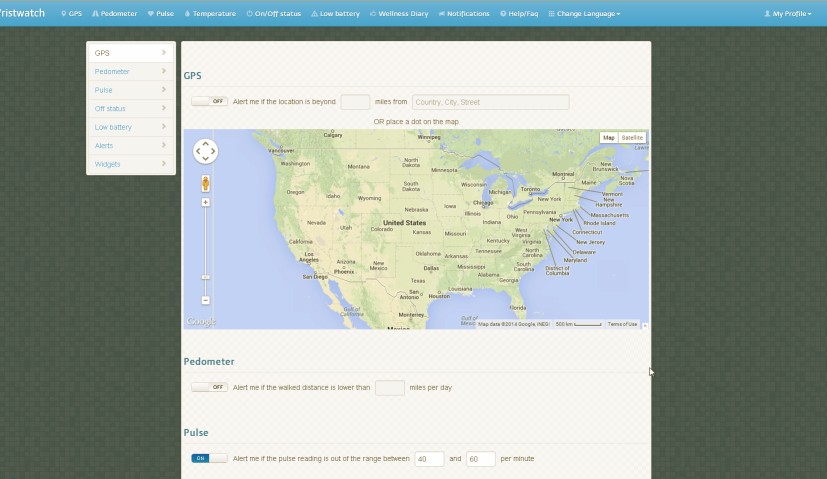Open Pulse in the top navigation bar
Viewport: 827px width, 479px height.
point(161,14)
